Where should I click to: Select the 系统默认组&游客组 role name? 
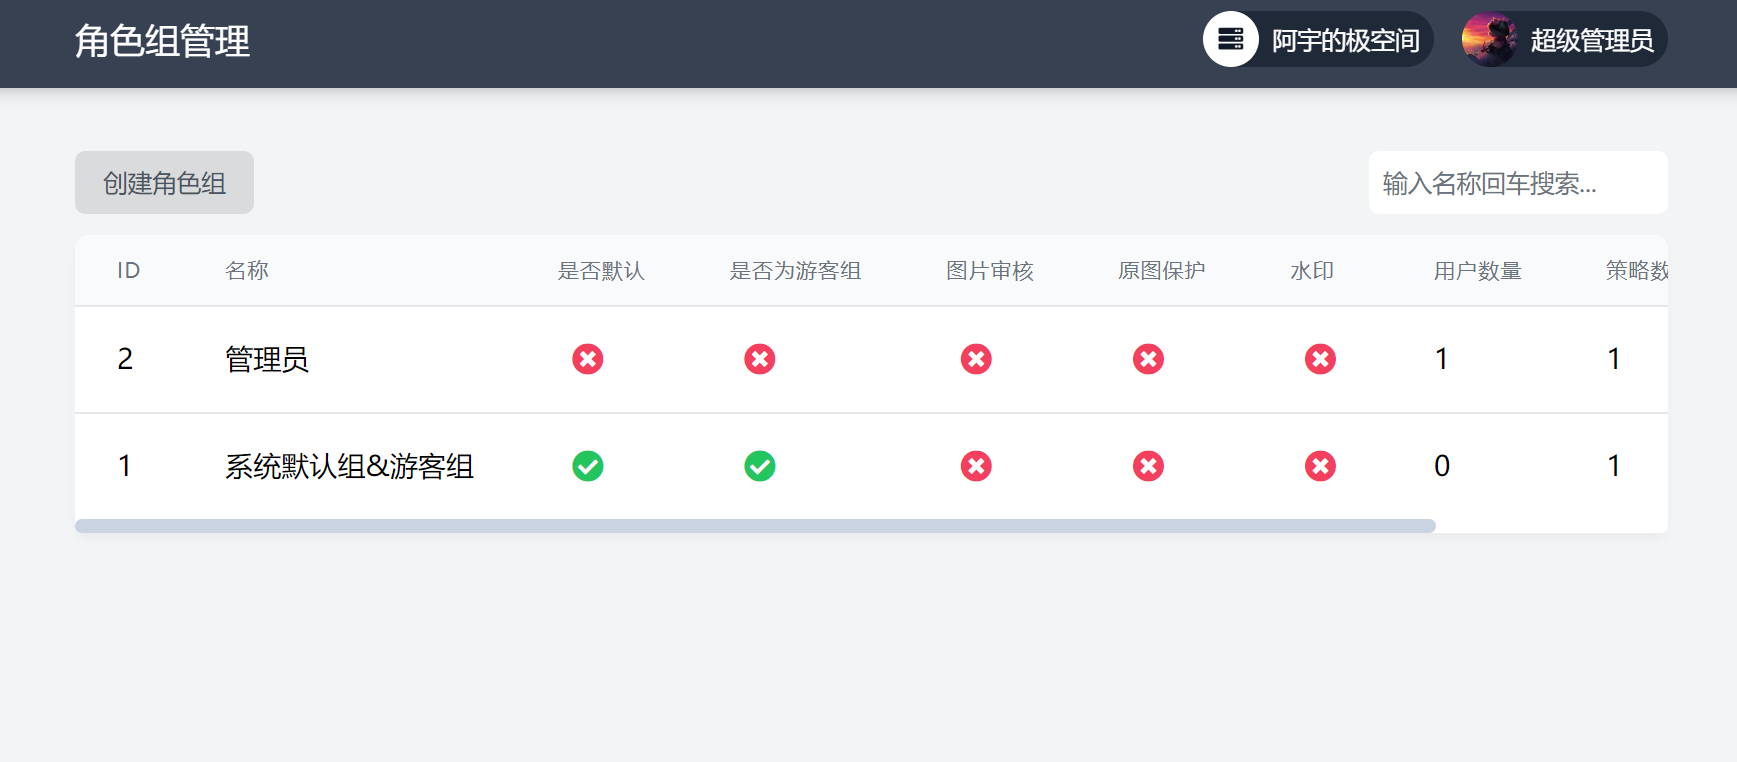tap(349, 466)
